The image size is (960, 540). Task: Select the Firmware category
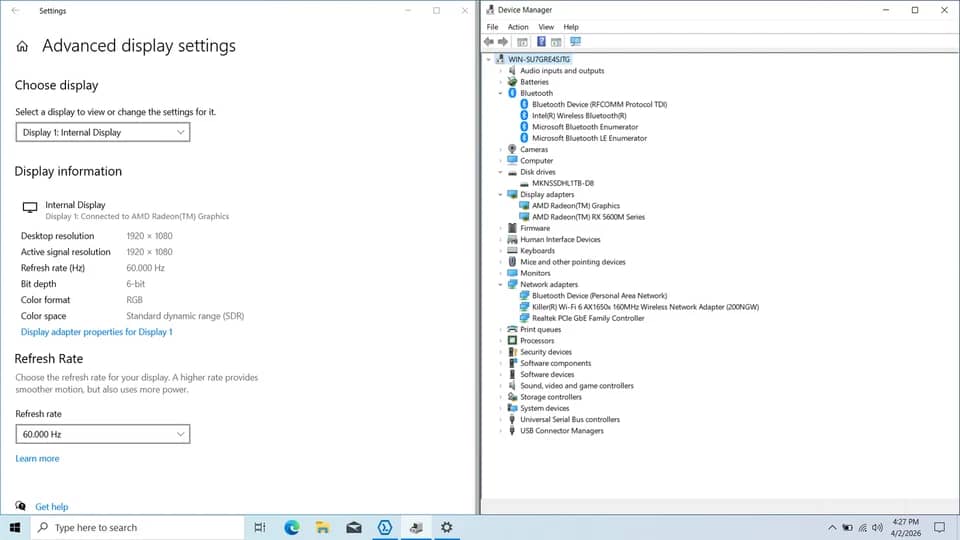tap(535, 228)
